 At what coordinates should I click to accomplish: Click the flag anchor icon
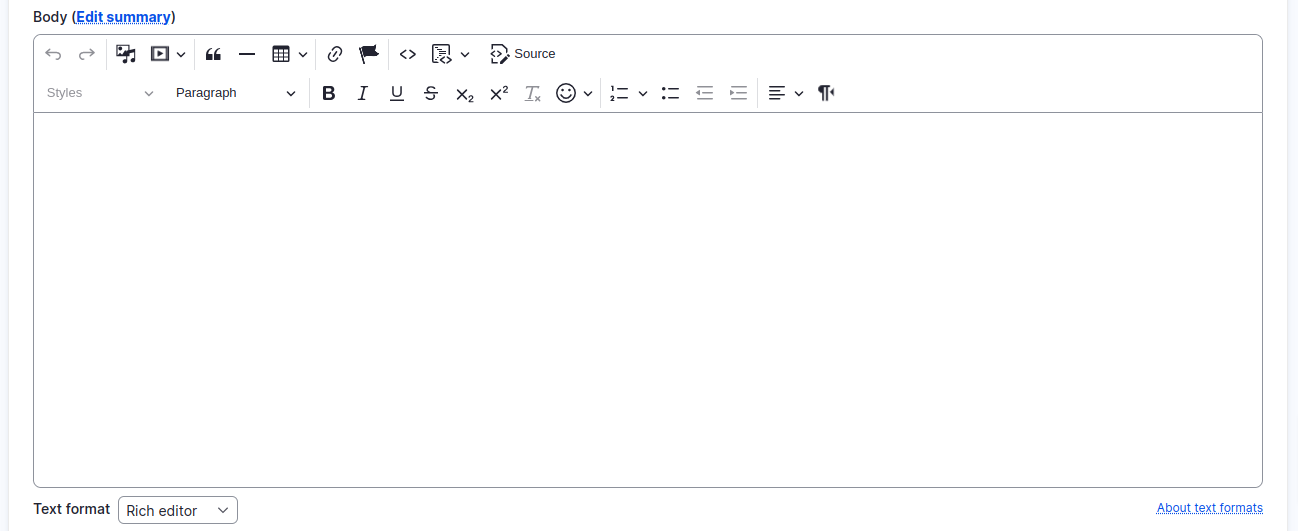[369, 54]
